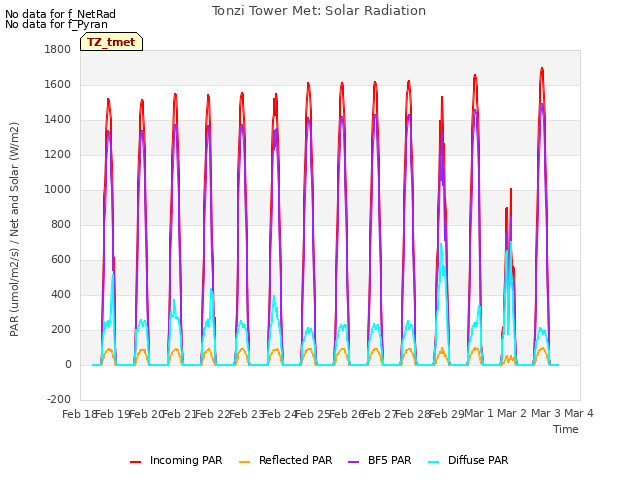Click the BF5 PAR legend entry
Screen dimensions: 640x480
[380, 460]
